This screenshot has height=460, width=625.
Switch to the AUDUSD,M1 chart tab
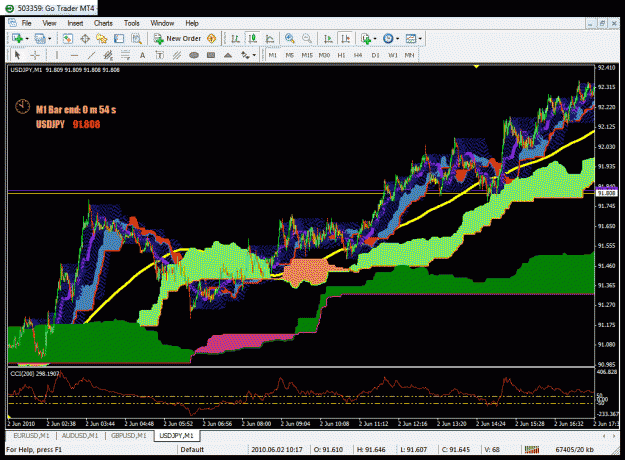(80, 435)
